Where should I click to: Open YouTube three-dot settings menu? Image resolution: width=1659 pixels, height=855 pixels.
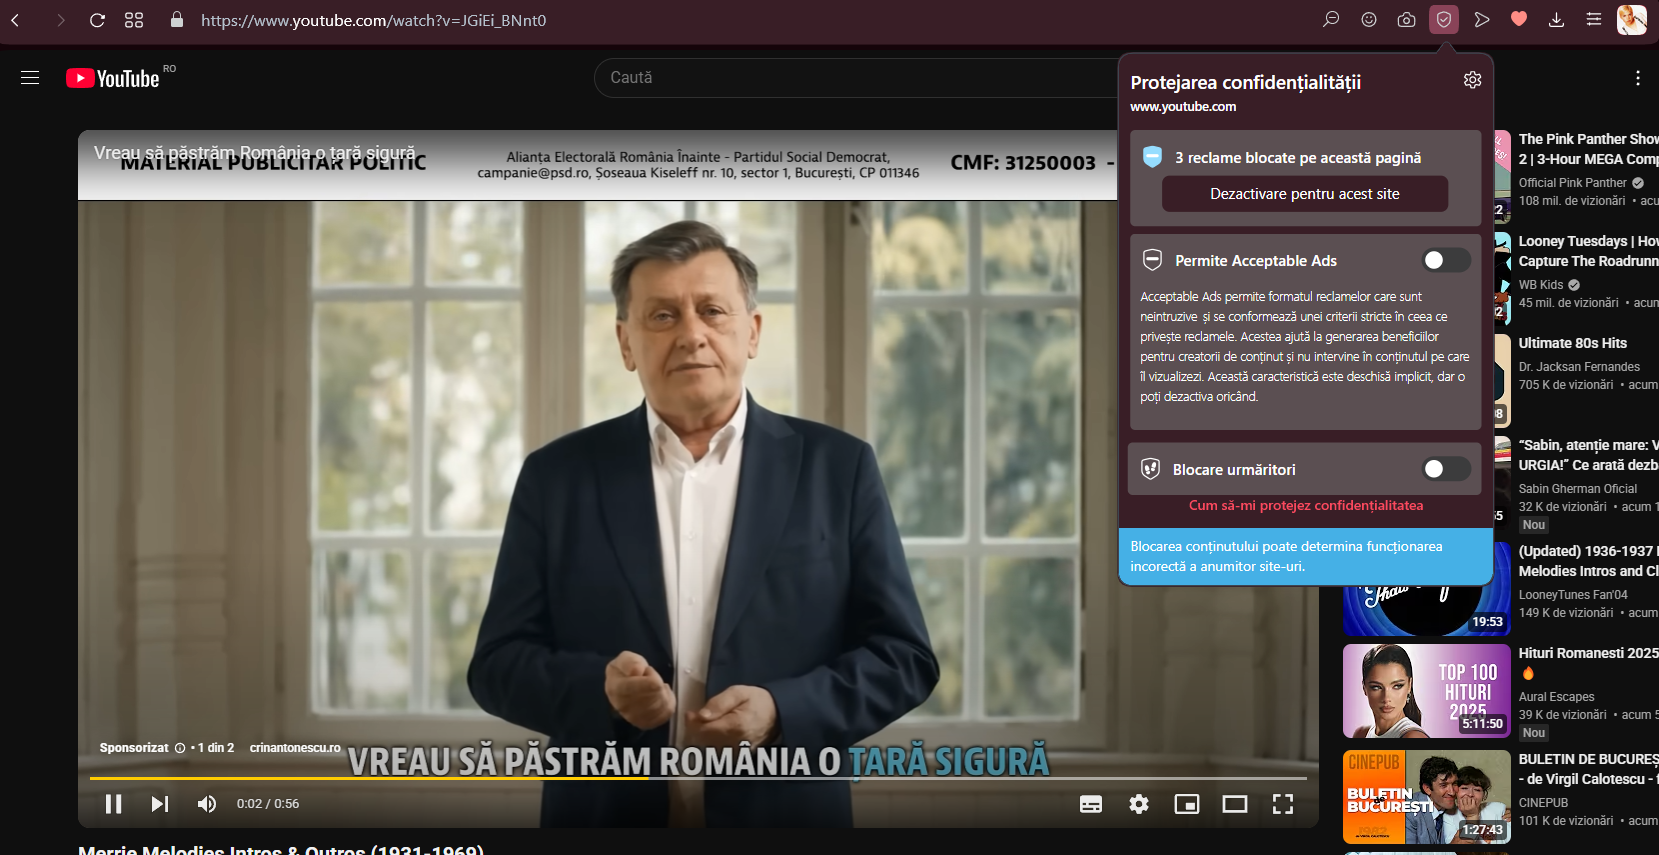click(1637, 78)
